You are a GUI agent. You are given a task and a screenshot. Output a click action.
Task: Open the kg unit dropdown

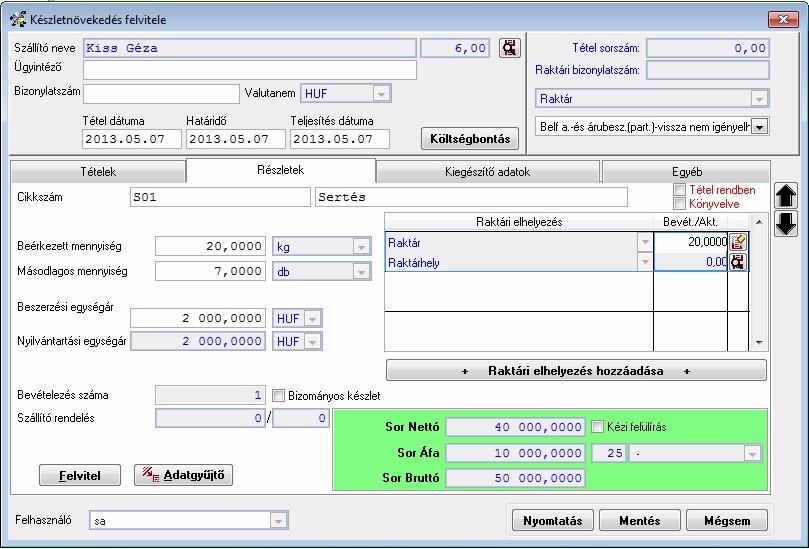point(362,247)
